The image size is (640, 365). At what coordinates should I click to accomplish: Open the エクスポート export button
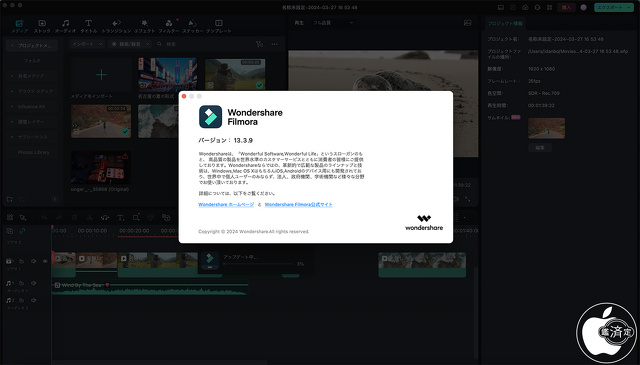(x=613, y=7)
